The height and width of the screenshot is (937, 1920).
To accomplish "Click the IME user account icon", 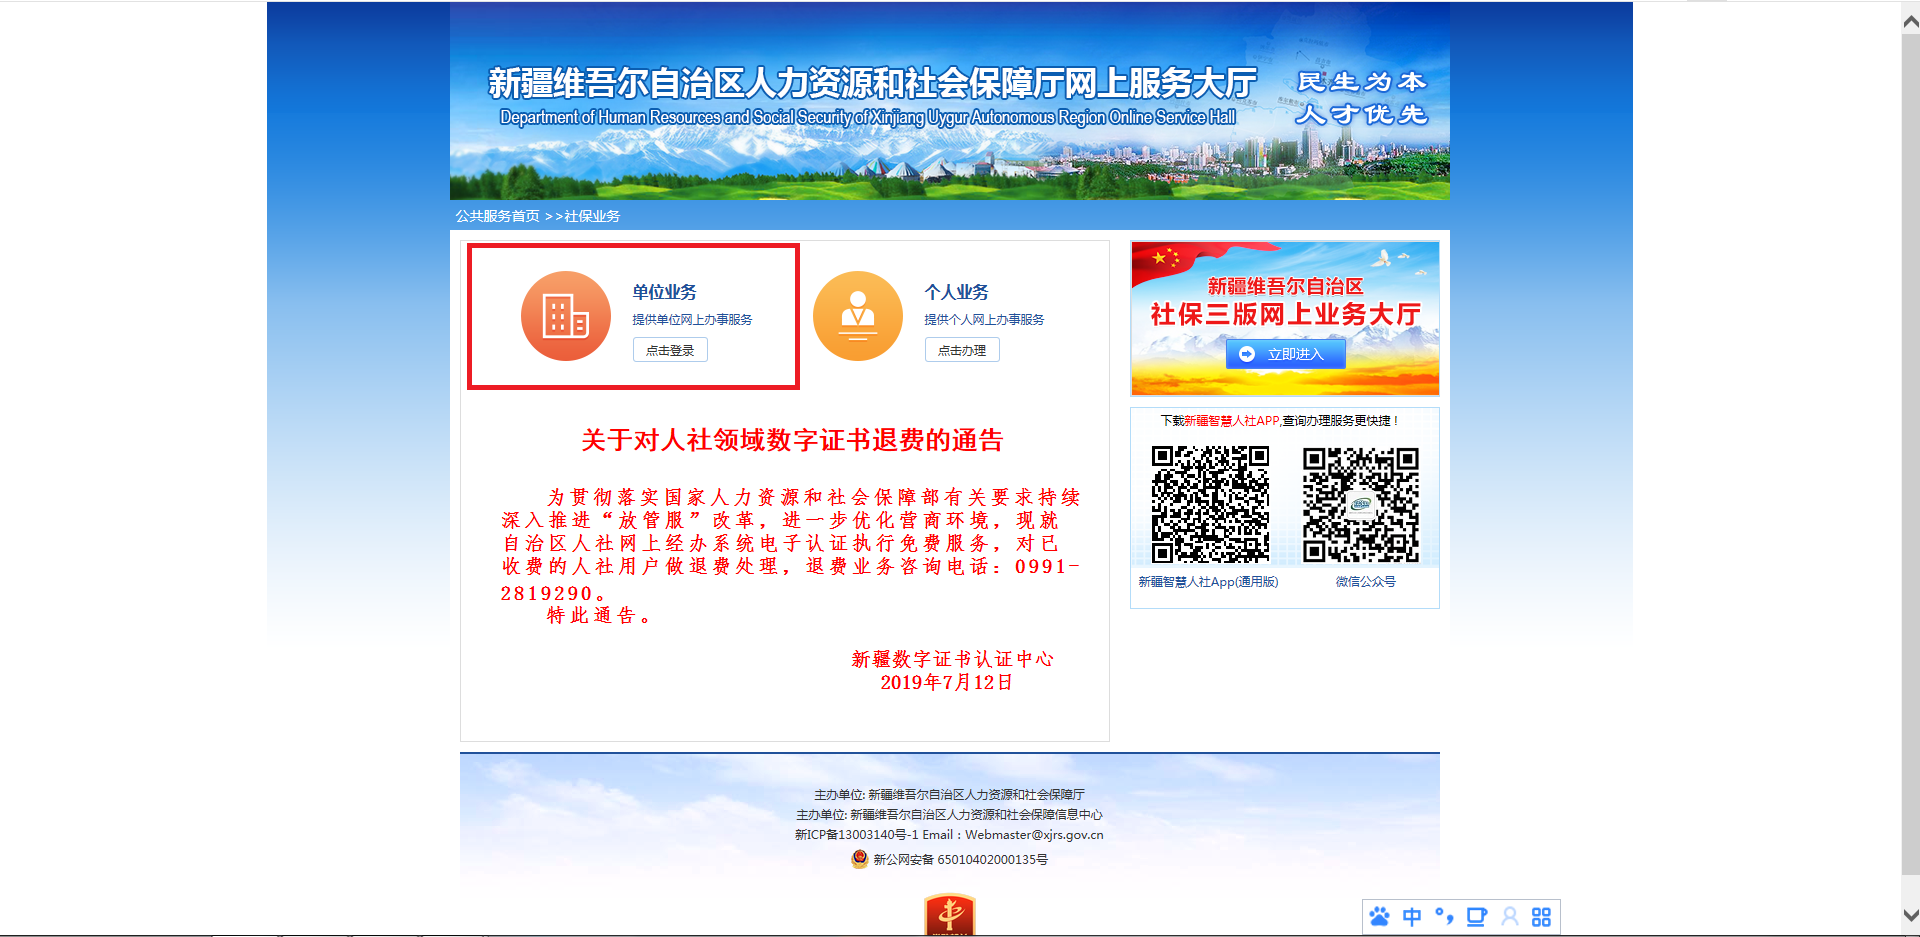I will (x=1510, y=917).
